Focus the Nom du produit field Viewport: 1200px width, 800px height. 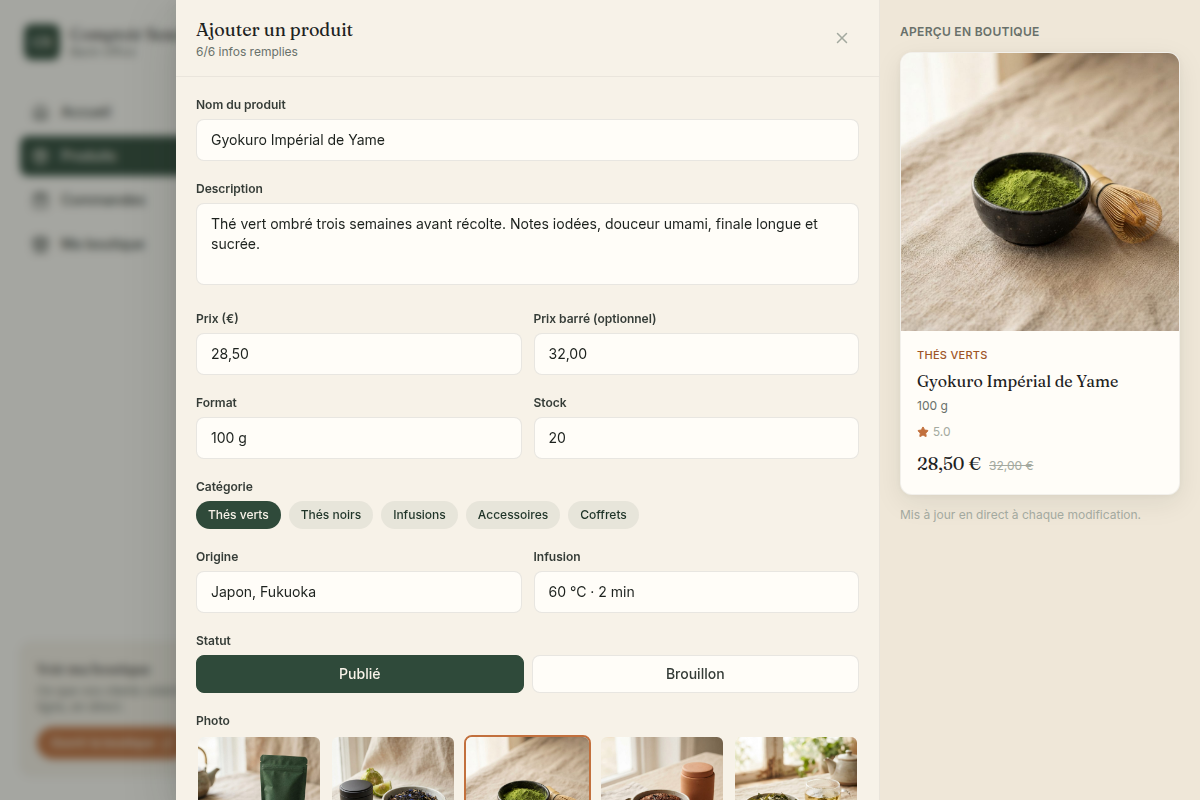pyautogui.click(x=527, y=140)
